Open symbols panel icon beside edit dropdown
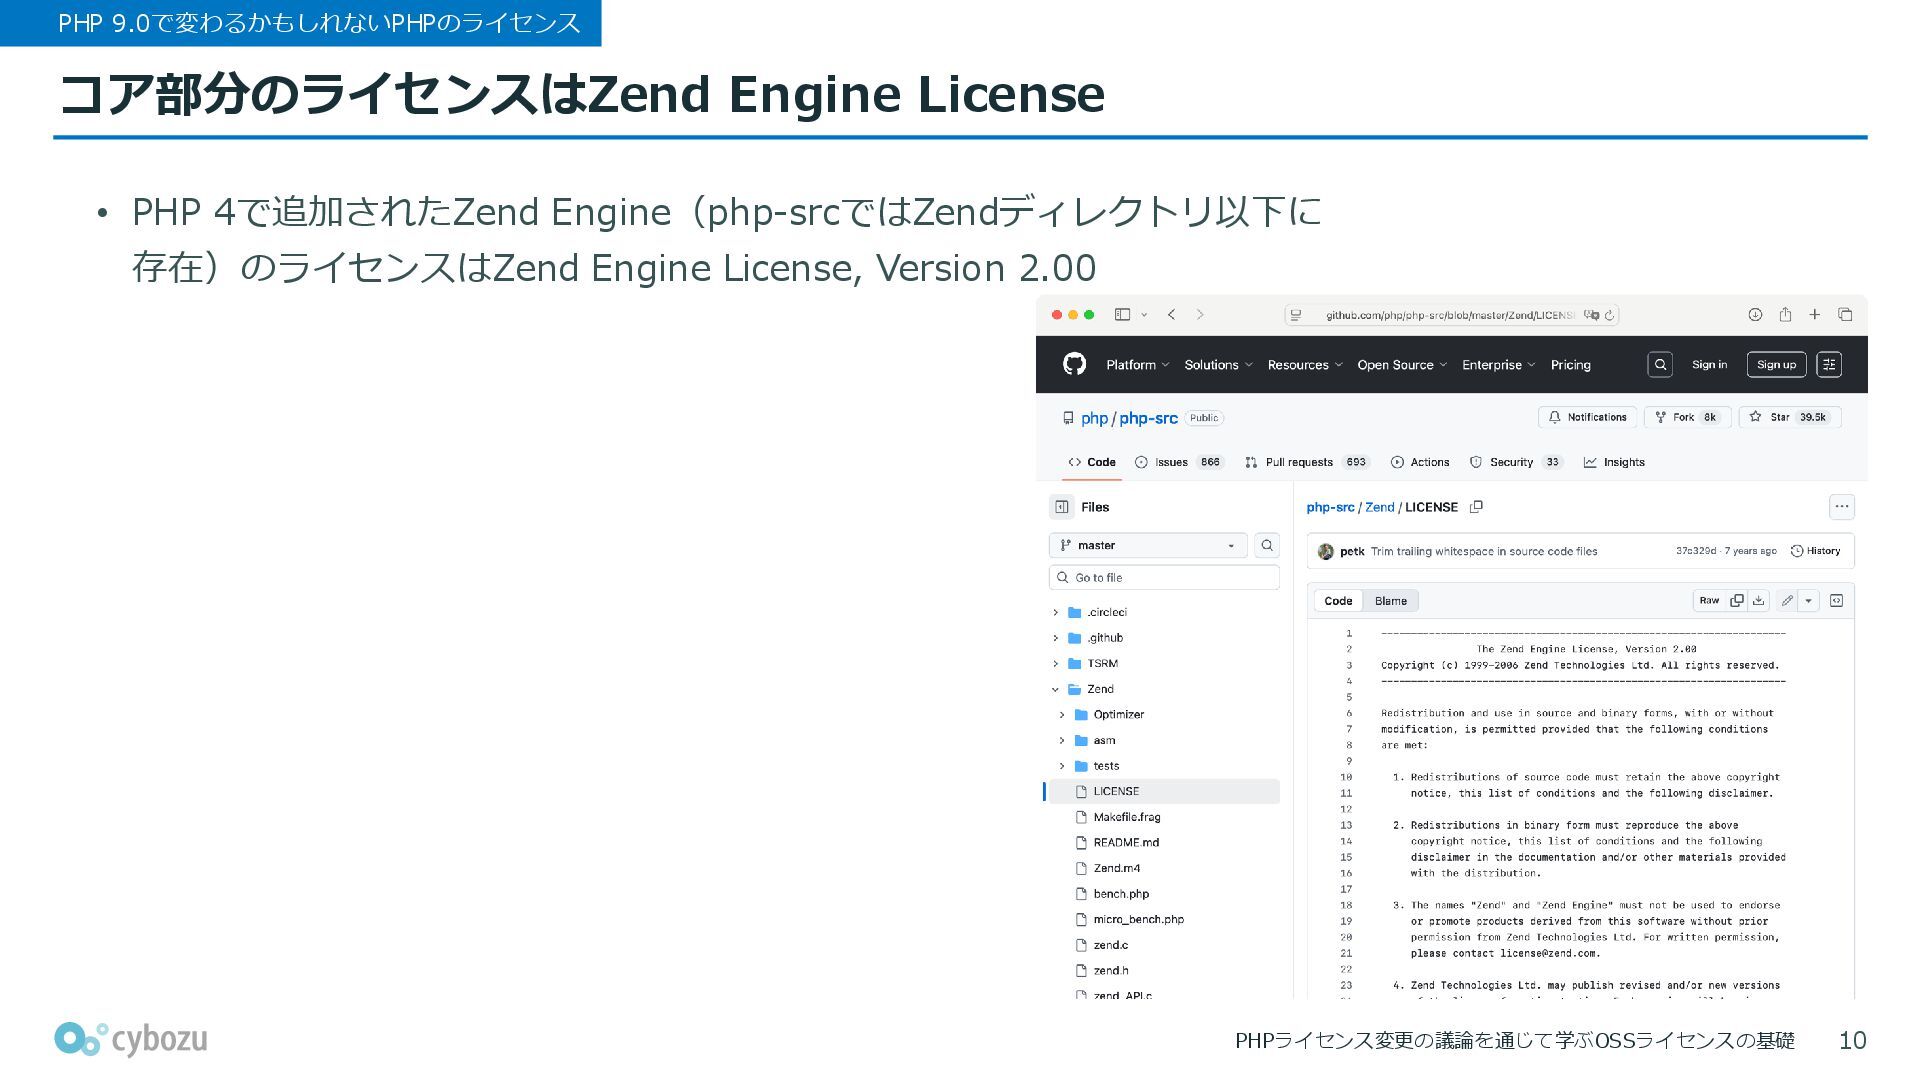This screenshot has height=1080, width=1920. click(x=1836, y=601)
